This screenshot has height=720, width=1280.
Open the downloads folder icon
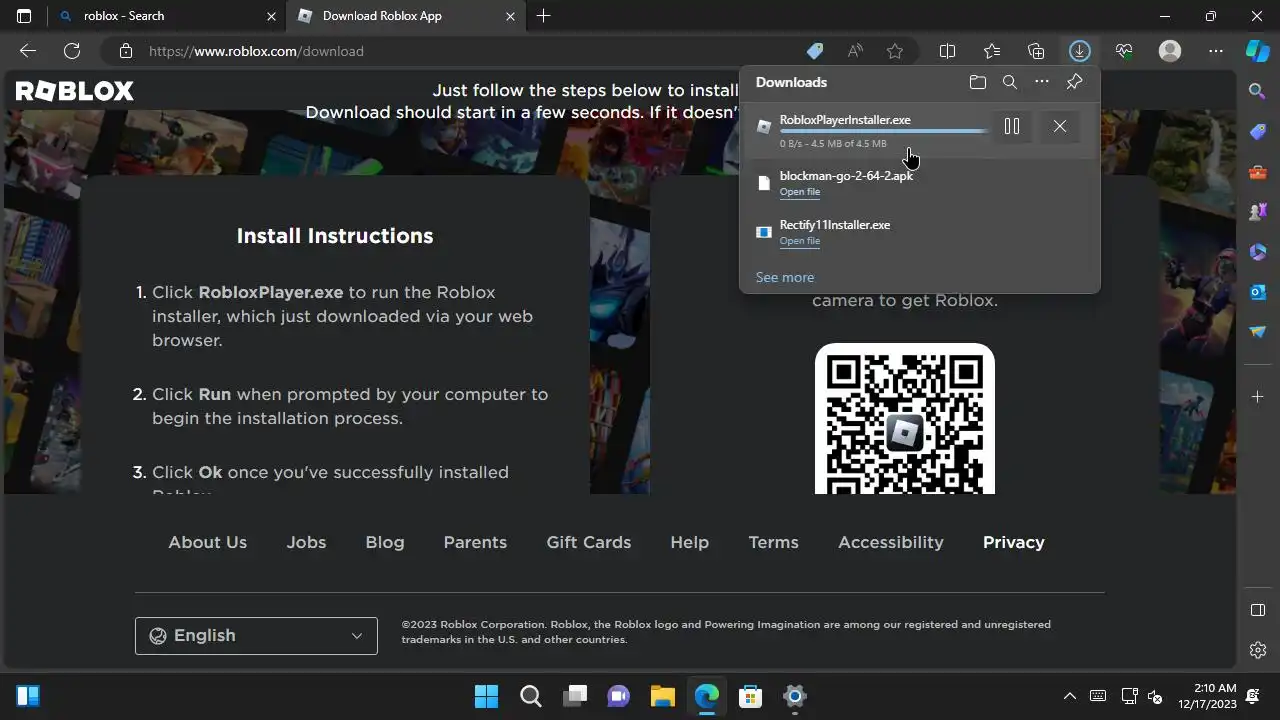tap(978, 82)
